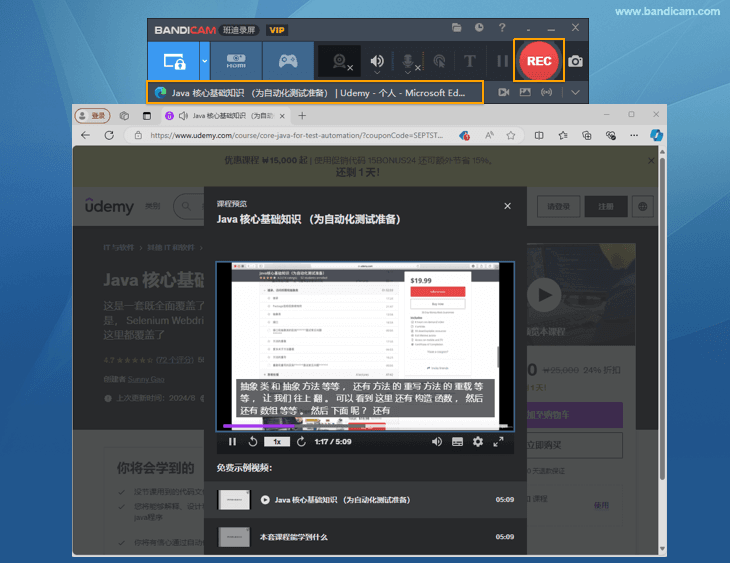Start recording with the red REC button

(539, 61)
